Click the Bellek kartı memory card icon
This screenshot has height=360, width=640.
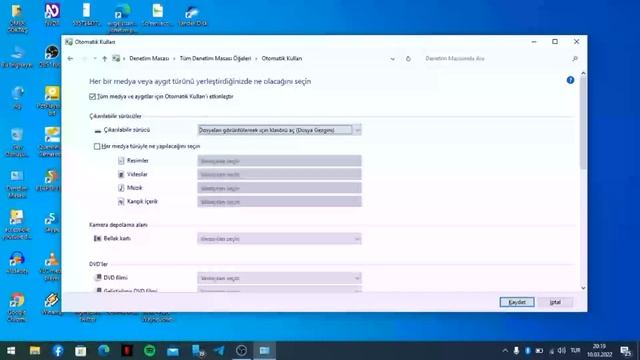(98, 238)
